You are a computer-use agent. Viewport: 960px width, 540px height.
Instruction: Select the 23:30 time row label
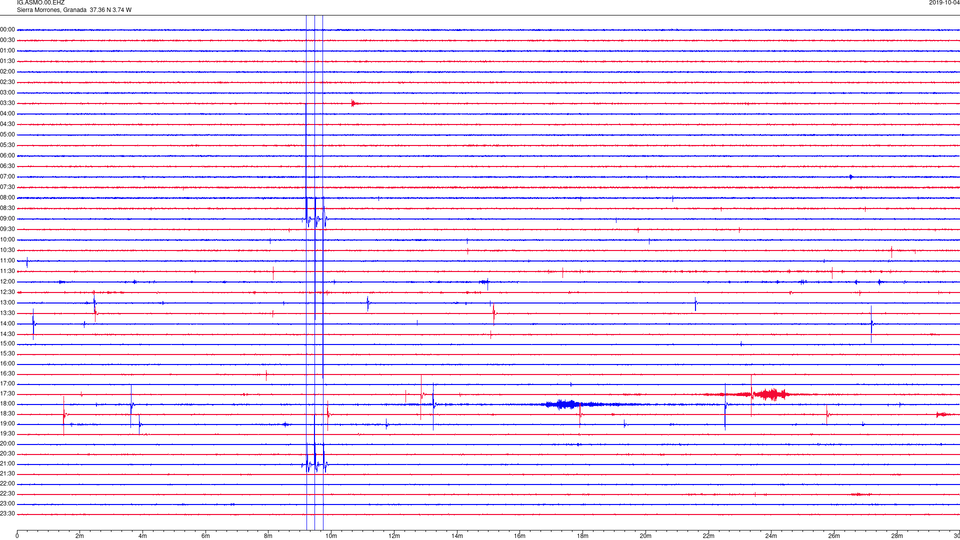pyautogui.click(x=7, y=514)
